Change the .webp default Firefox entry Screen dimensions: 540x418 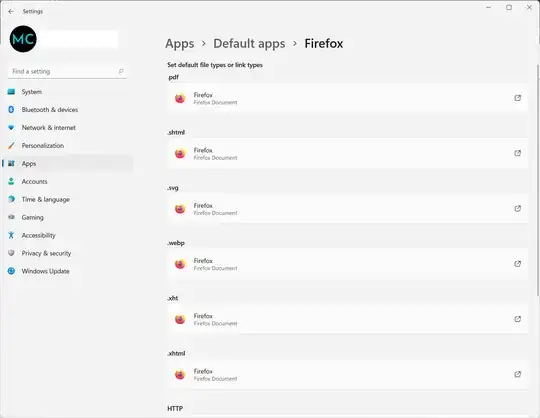point(347,264)
